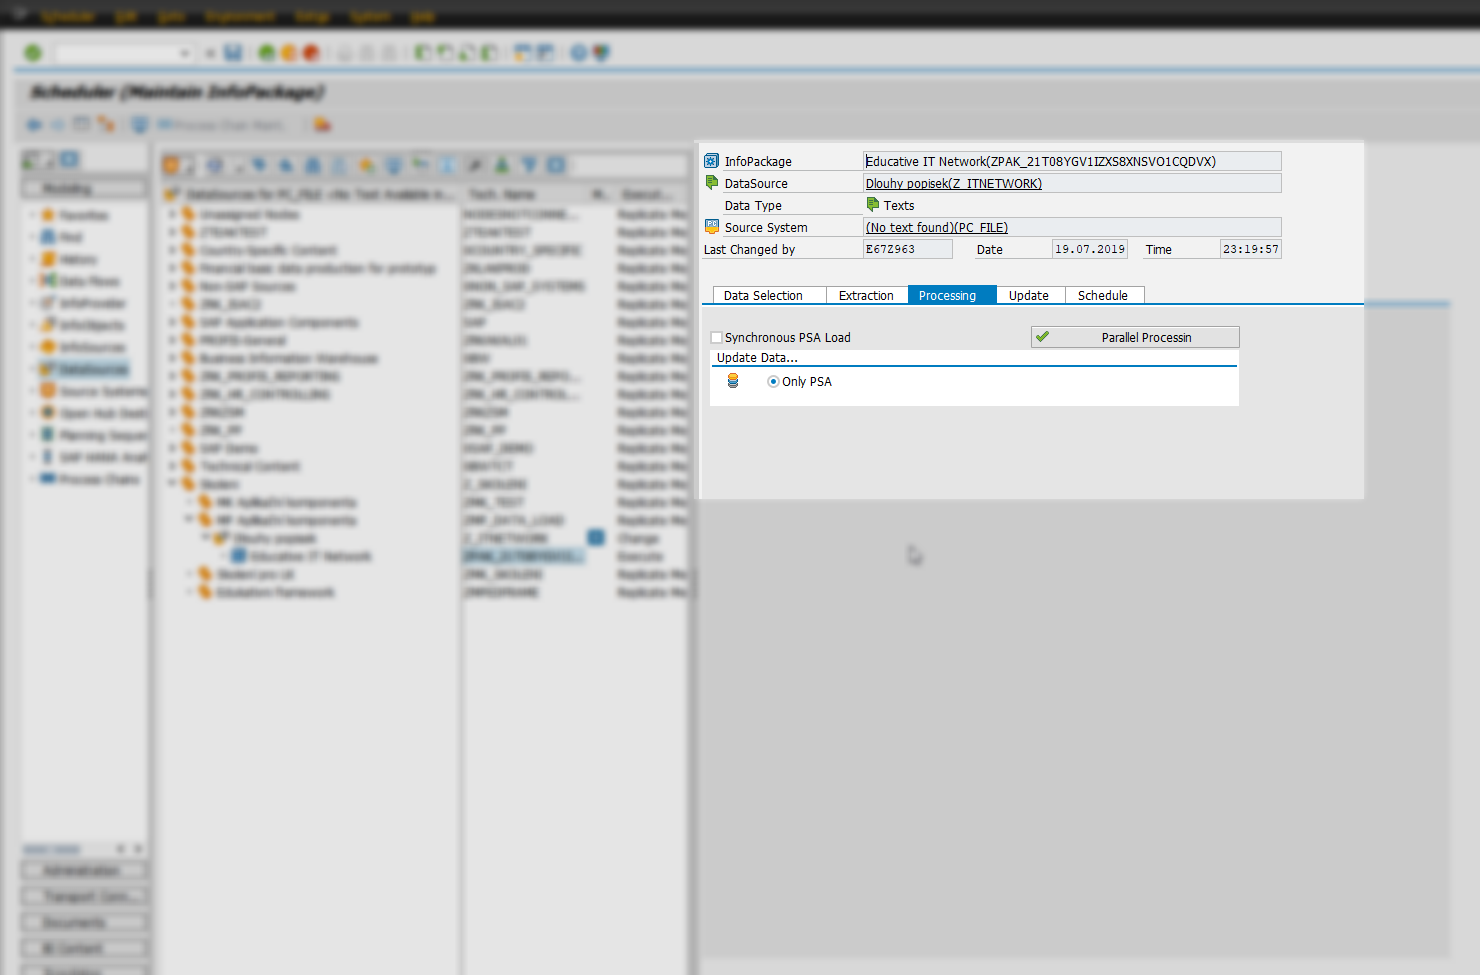Select the Only PSA radio button
The height and width of the screenshot is (975, 1480).
click(x=772, y=381)
